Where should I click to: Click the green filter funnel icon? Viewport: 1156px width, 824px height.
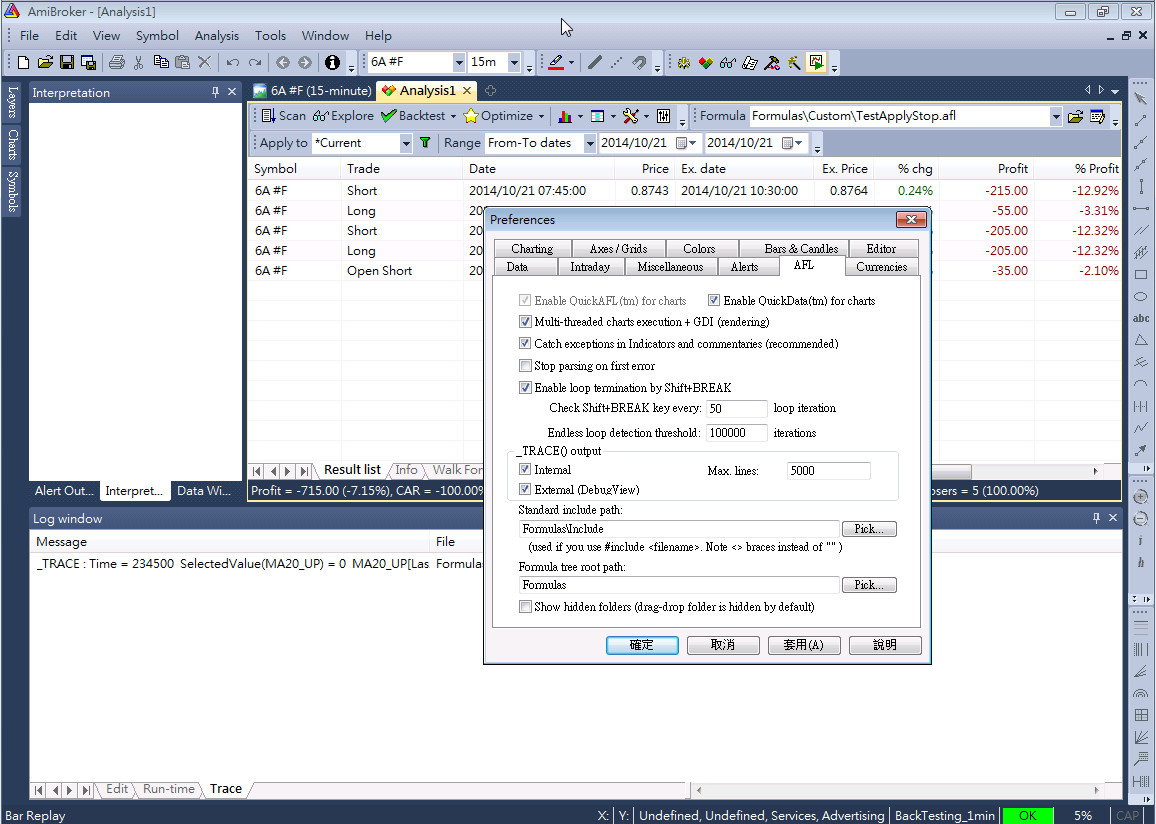[x=425, y=143]
